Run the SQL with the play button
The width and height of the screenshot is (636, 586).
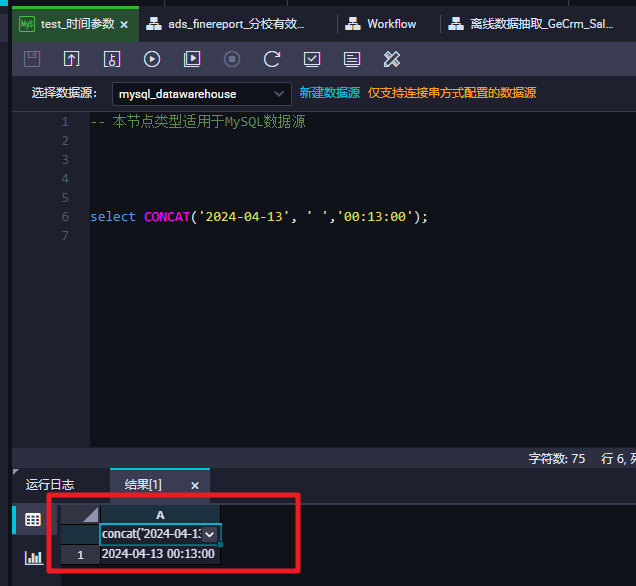(x=152, y=59)
